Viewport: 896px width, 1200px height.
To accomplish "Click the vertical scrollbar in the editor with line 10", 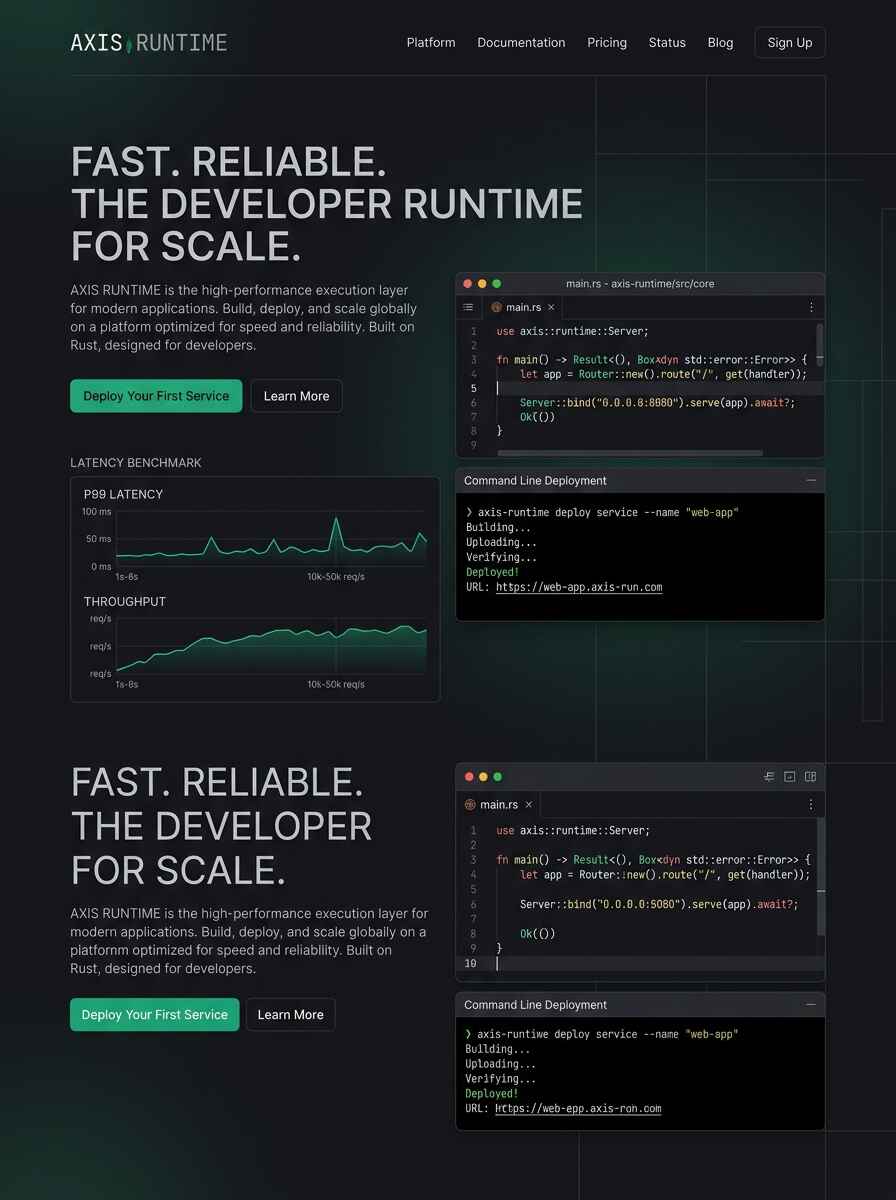I will point(821,875).
